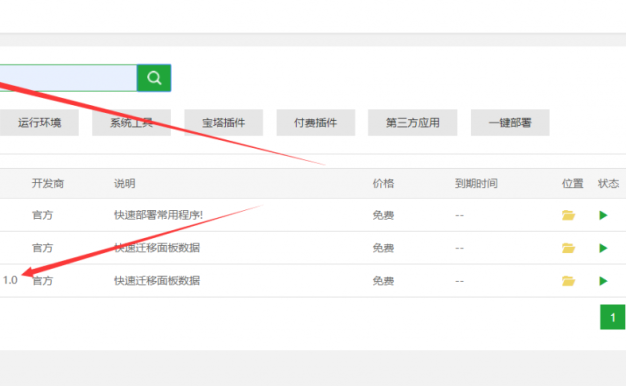Click the green magnifier search button

point(154,78)
